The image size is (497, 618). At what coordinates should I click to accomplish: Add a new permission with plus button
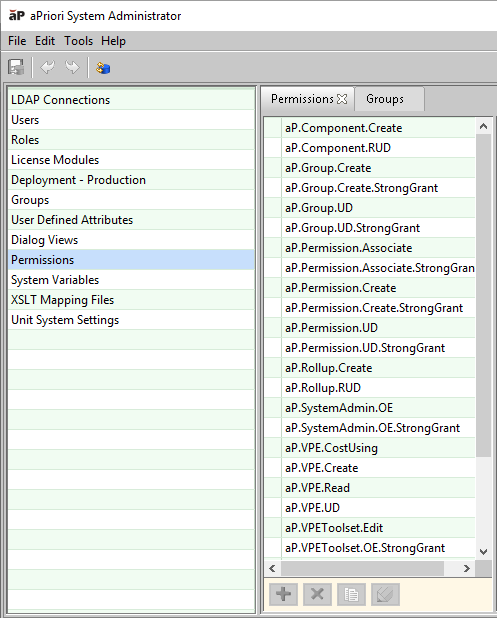[x=283, y=594]
